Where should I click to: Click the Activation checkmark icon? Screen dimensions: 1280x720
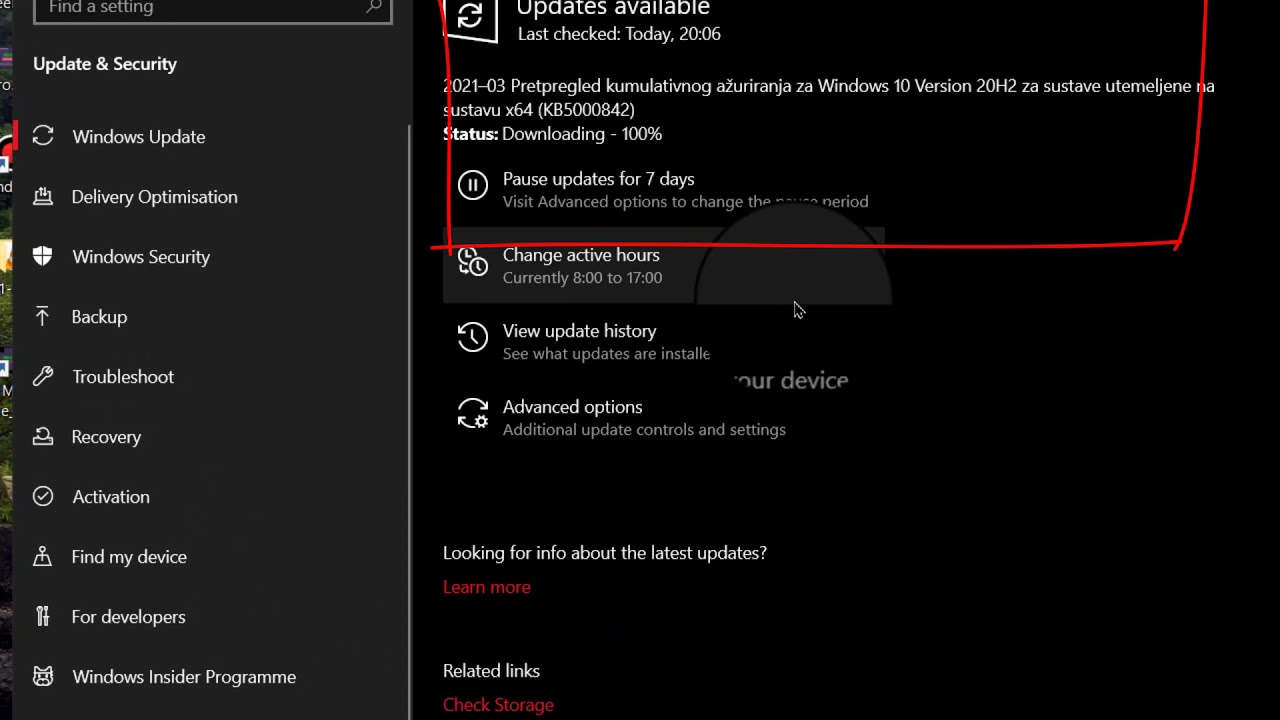click(x=43, y=496)
